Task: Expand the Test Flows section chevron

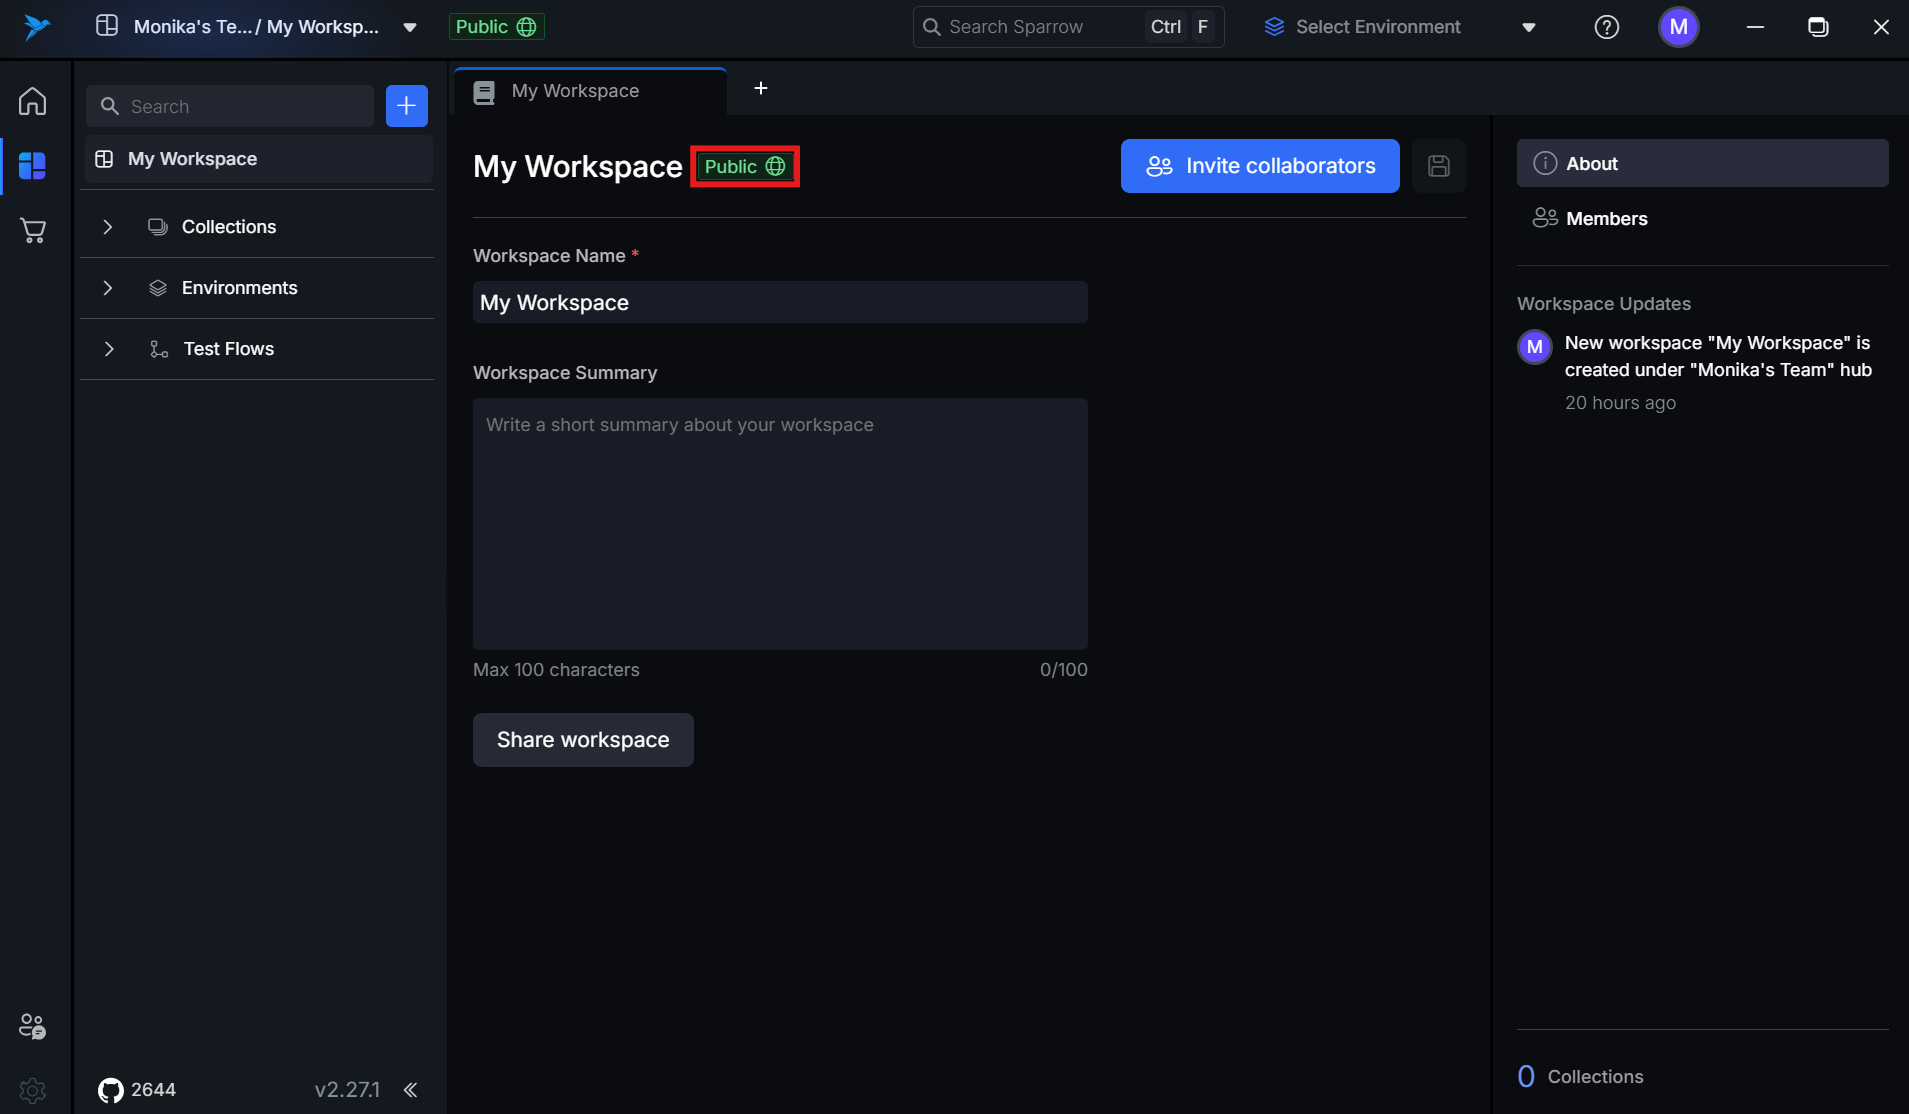Action: [x=108, y=349]
